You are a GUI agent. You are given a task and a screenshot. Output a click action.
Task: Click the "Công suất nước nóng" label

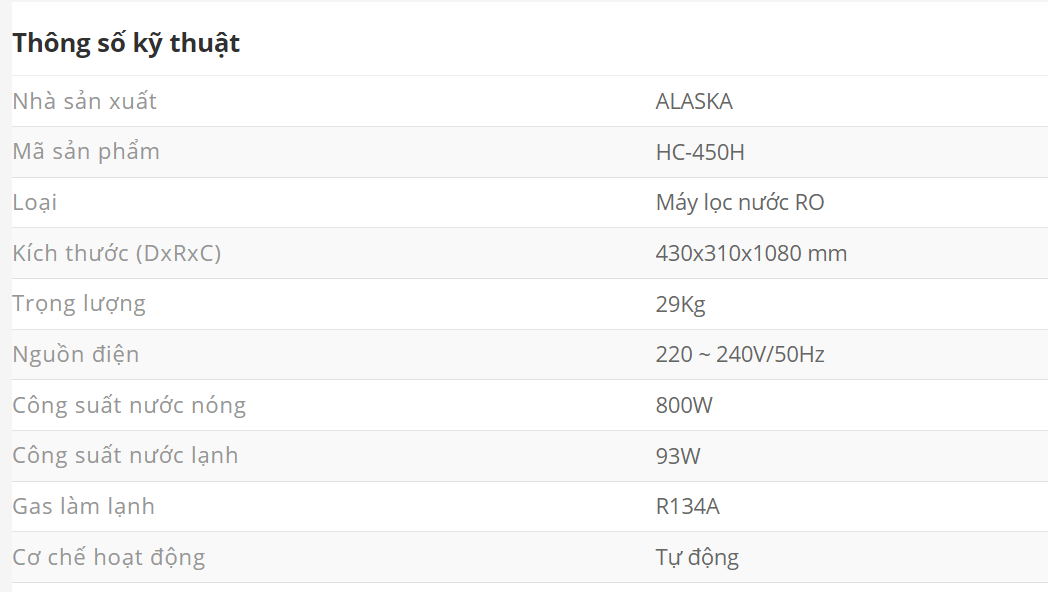(129, 405)
